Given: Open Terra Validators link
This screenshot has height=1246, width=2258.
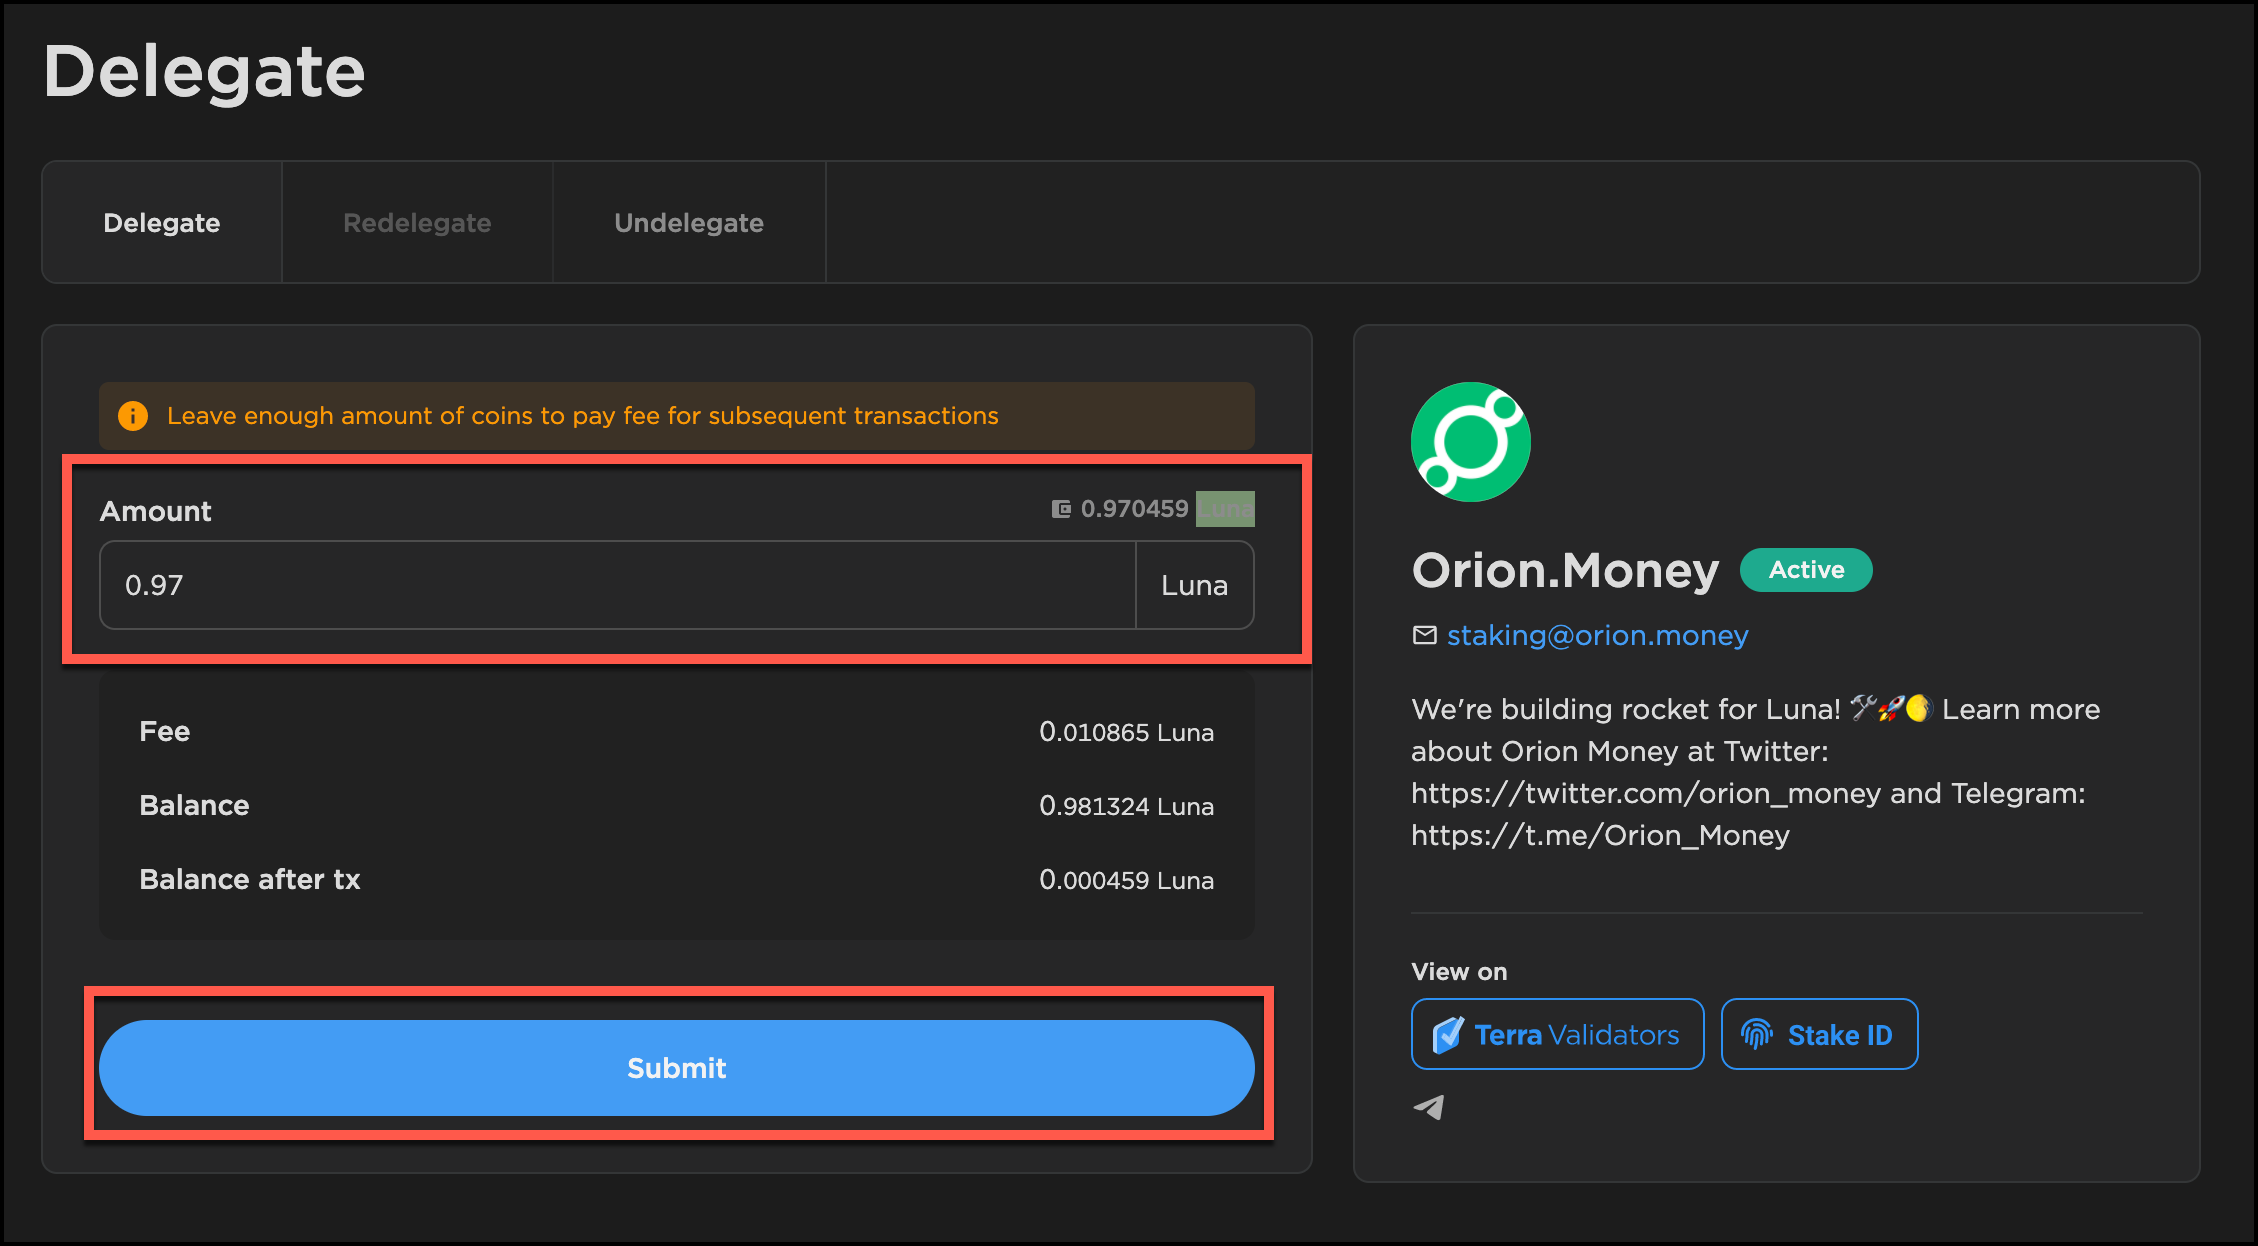Looking at the screenshot, I should [x=1558, y=1034].
